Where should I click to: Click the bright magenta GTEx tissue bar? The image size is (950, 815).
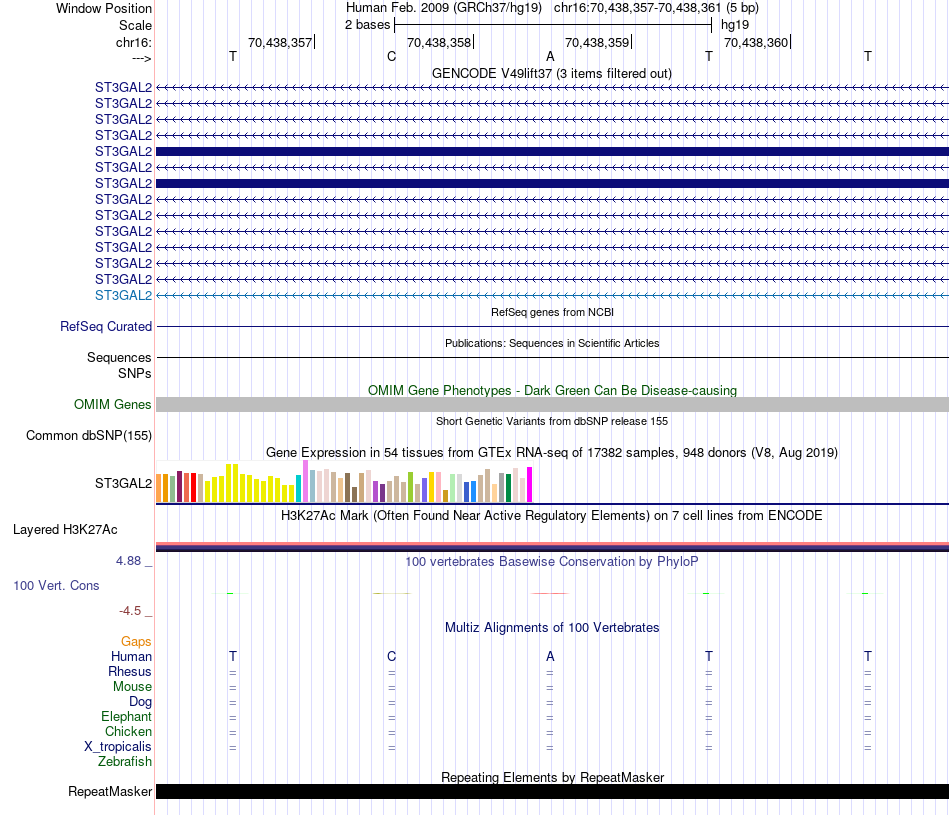pos(530,485)
